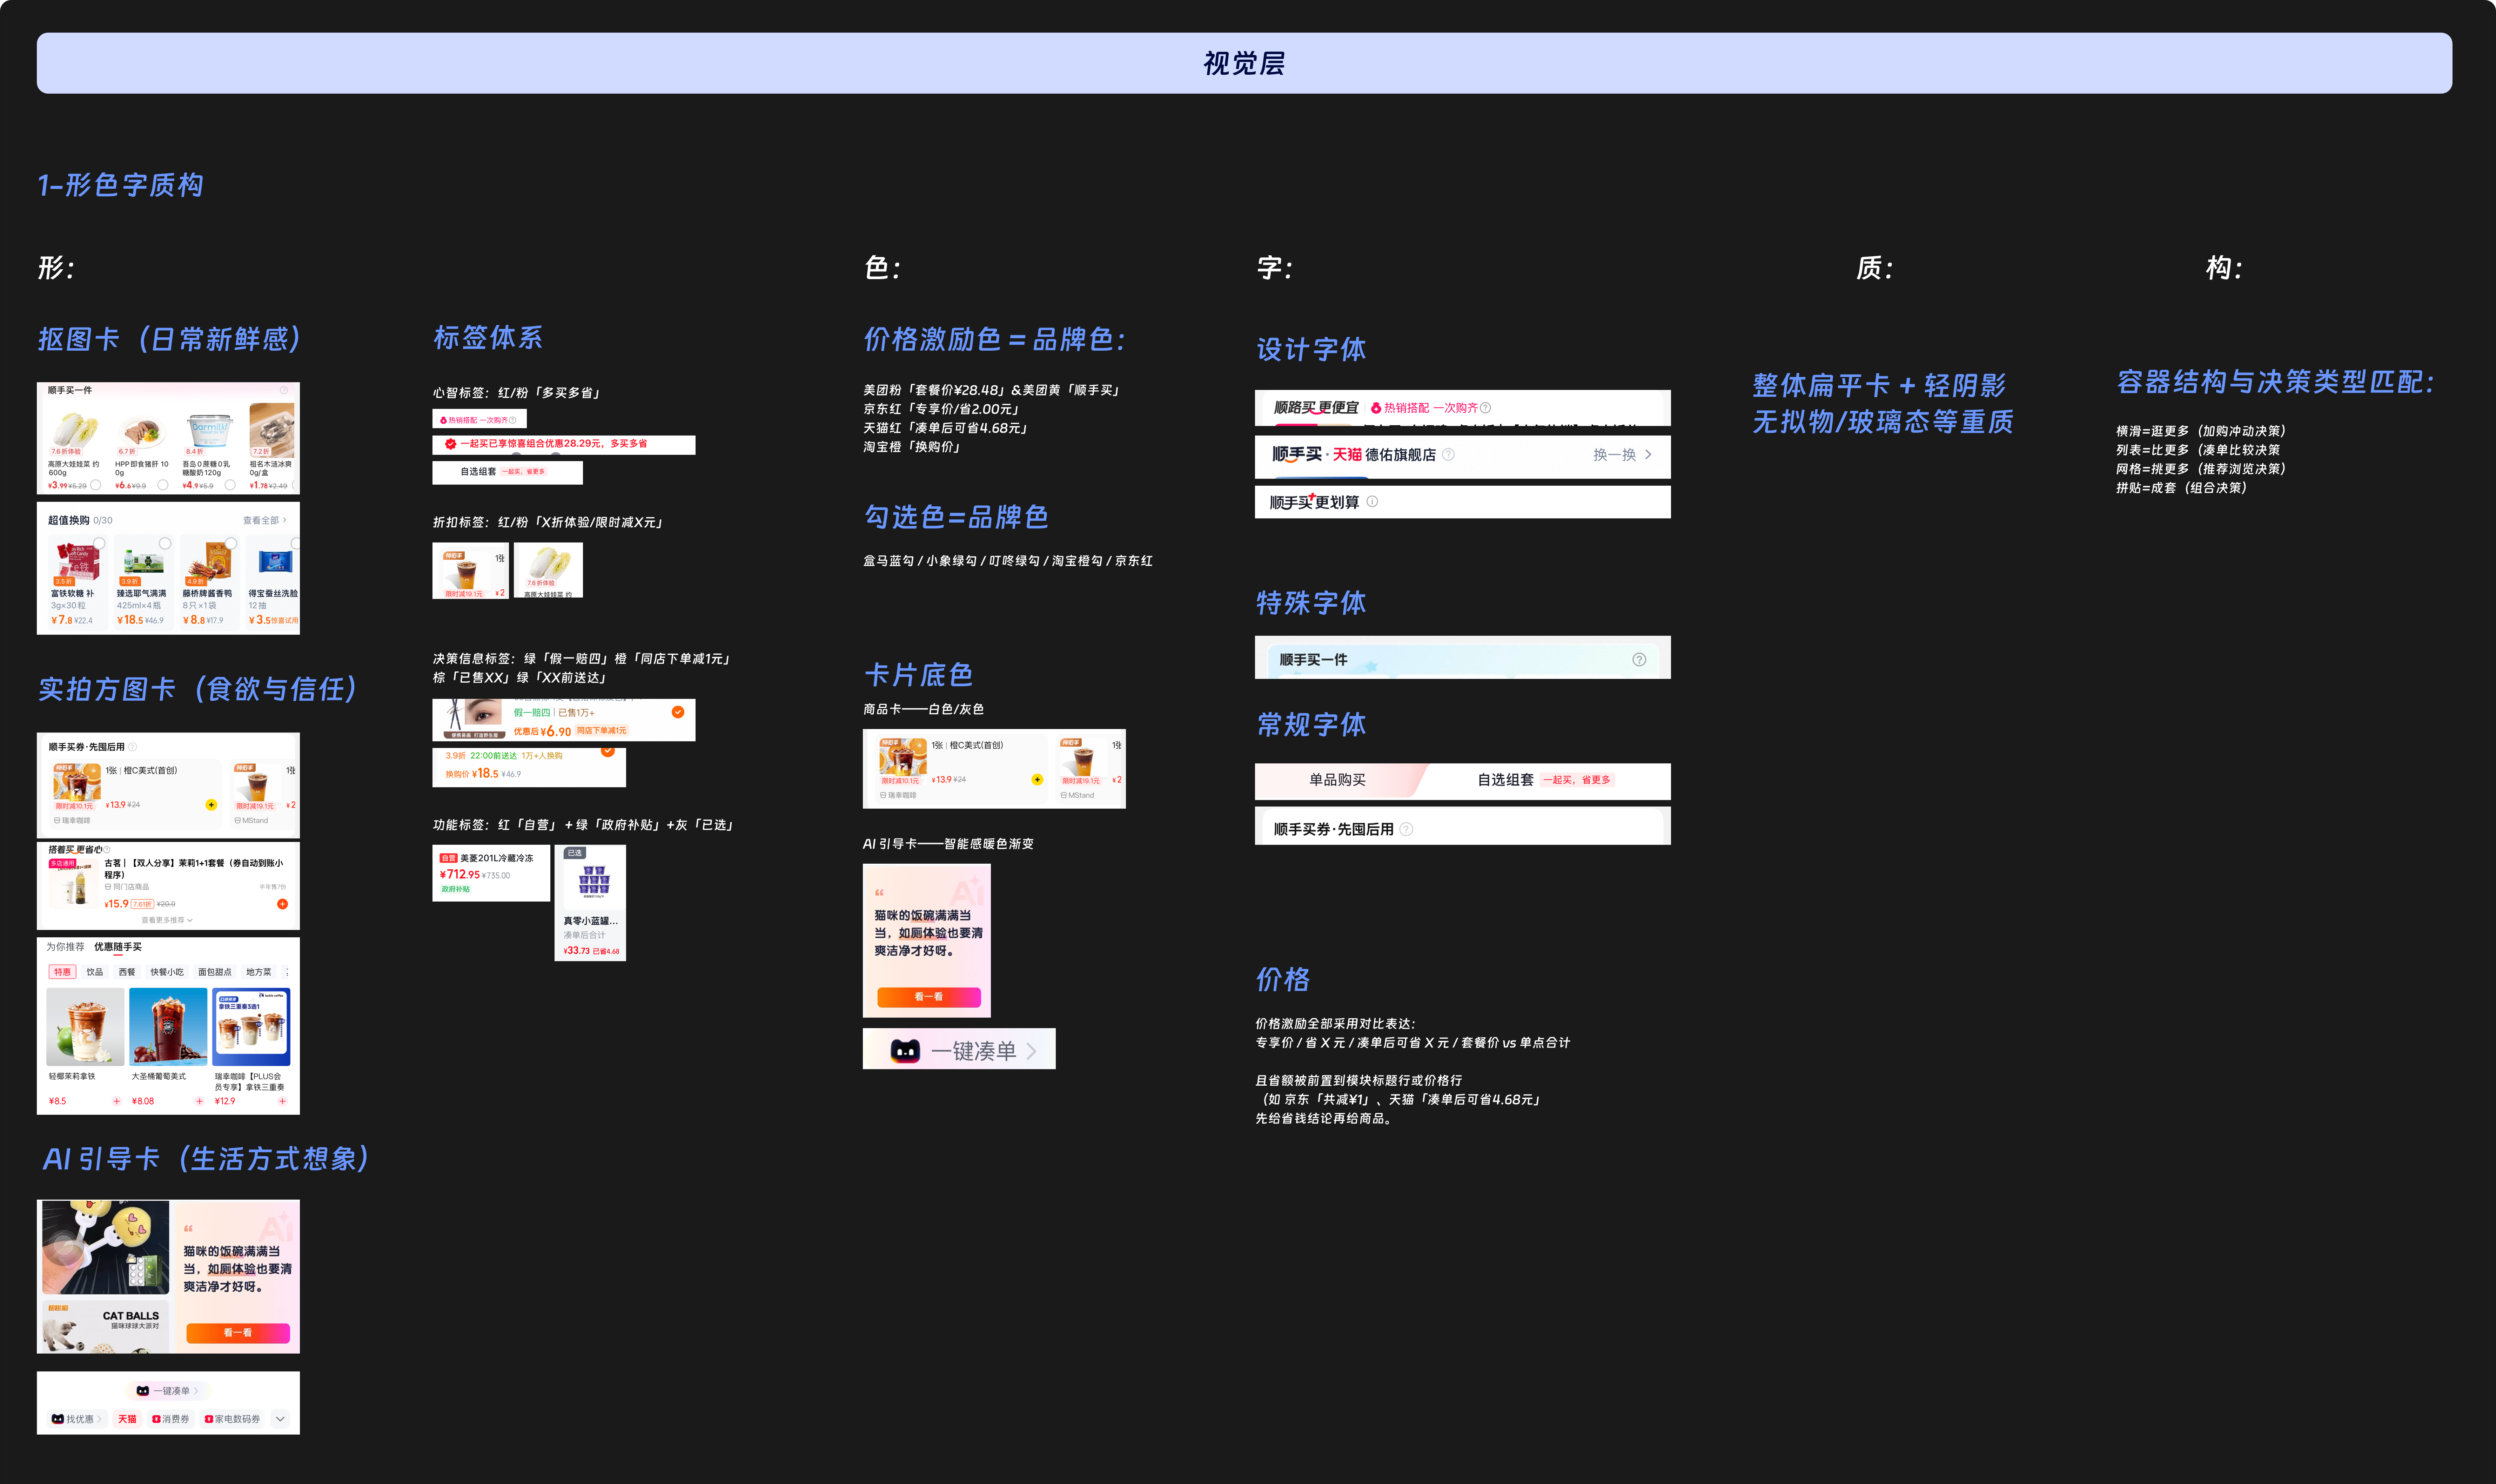Image resolution: width=2496 pixels, height=1484 pixels.
Task: Check circle on 臻选耶气满满 card
Action: [165, 544]
